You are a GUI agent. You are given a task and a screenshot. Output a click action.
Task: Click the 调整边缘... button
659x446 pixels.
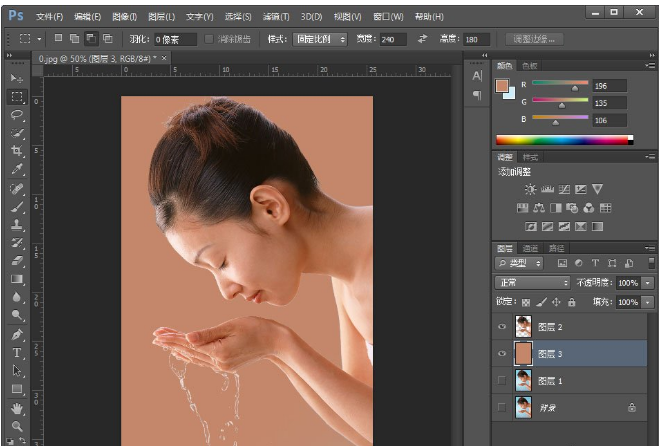click(x=536, y=39)
